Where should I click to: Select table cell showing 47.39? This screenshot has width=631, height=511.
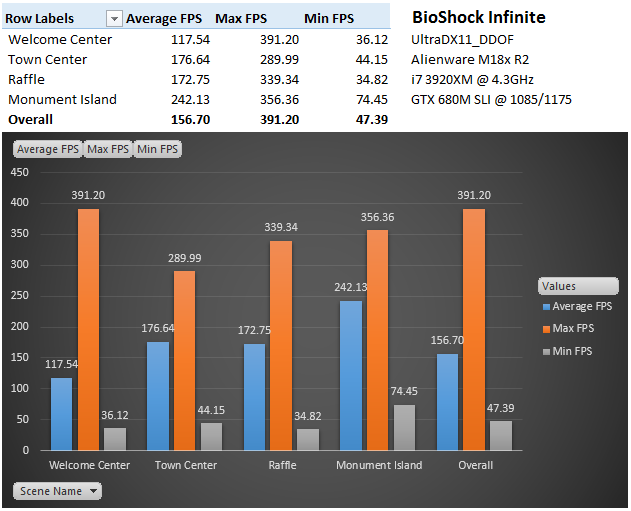[372, 120]
